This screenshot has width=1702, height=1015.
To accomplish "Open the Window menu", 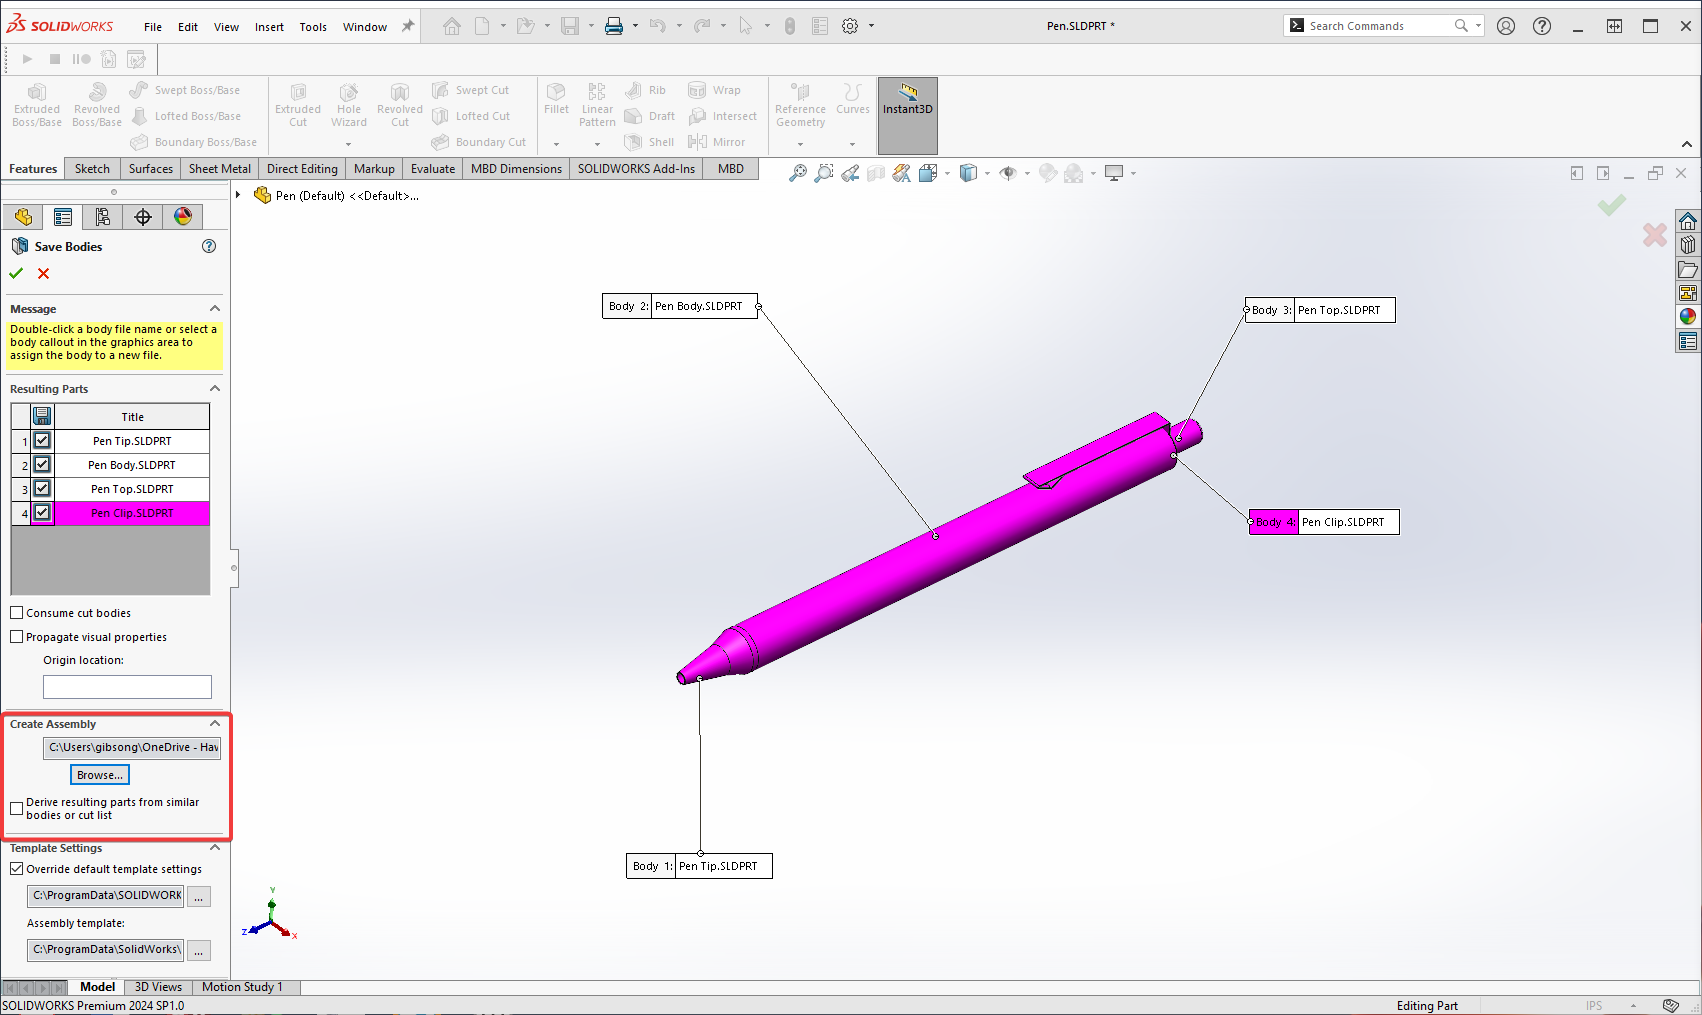I will [365, 27].
